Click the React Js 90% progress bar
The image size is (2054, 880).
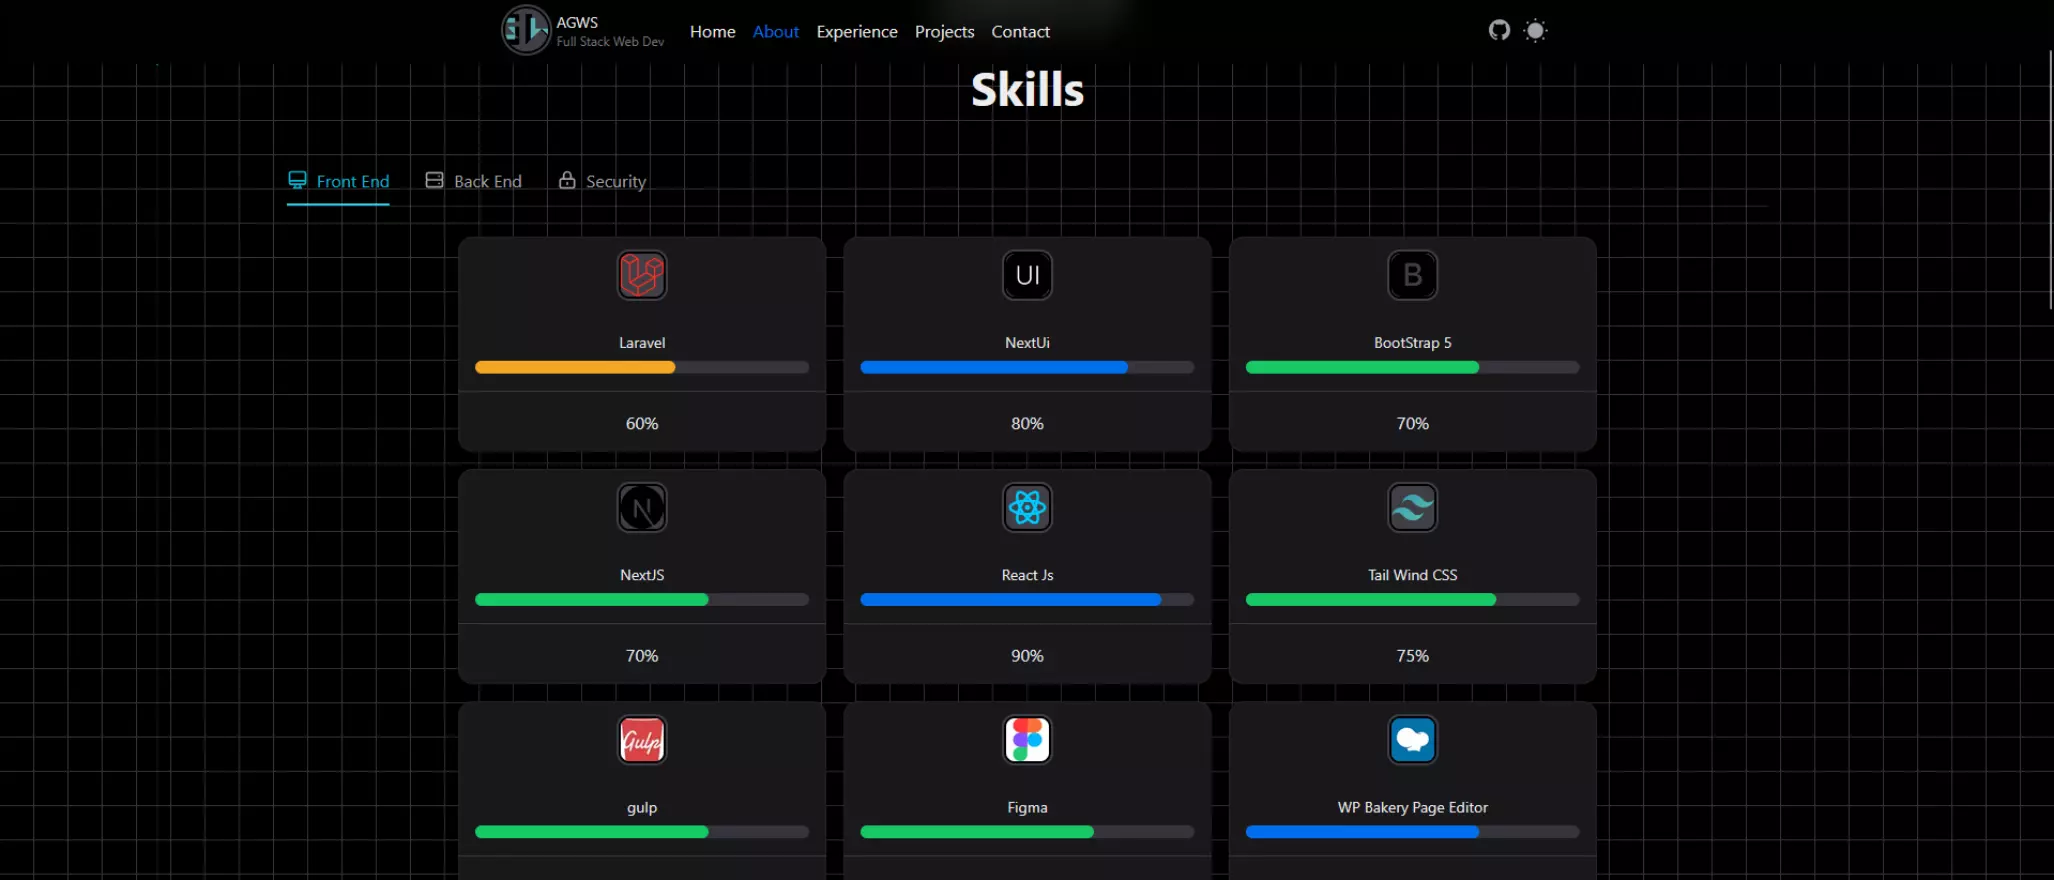coord(1027,600)
